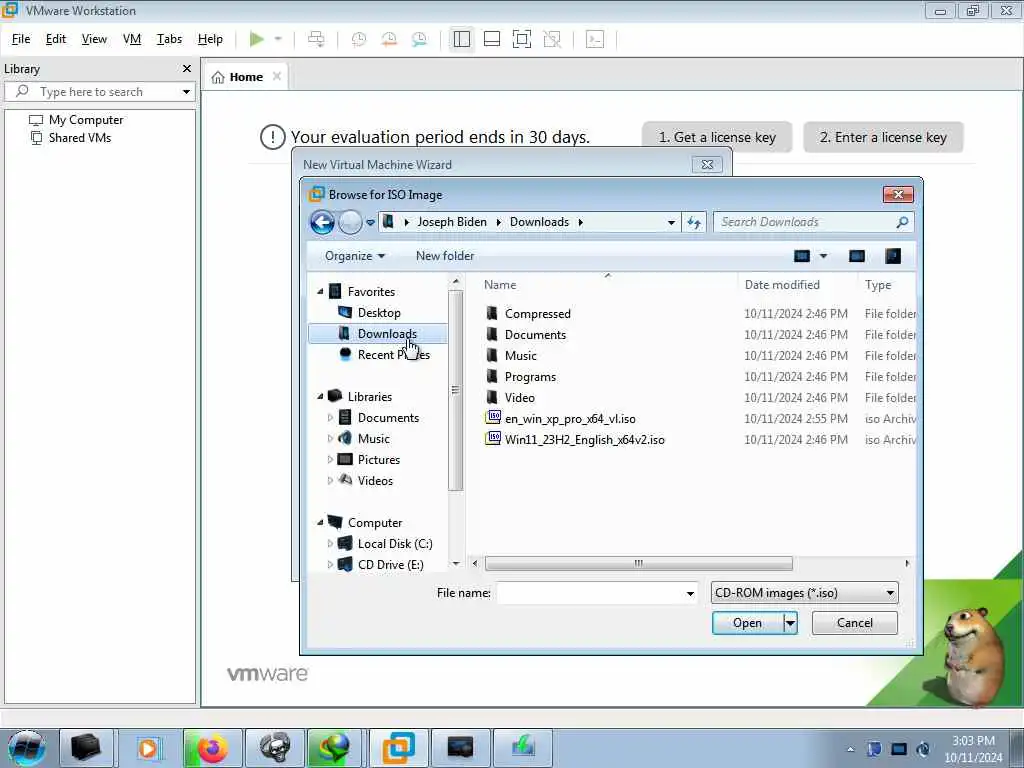This screenshot has width=1024, height=768.
Task: Open the arrow beside the Open button
Action: point(790,623)
